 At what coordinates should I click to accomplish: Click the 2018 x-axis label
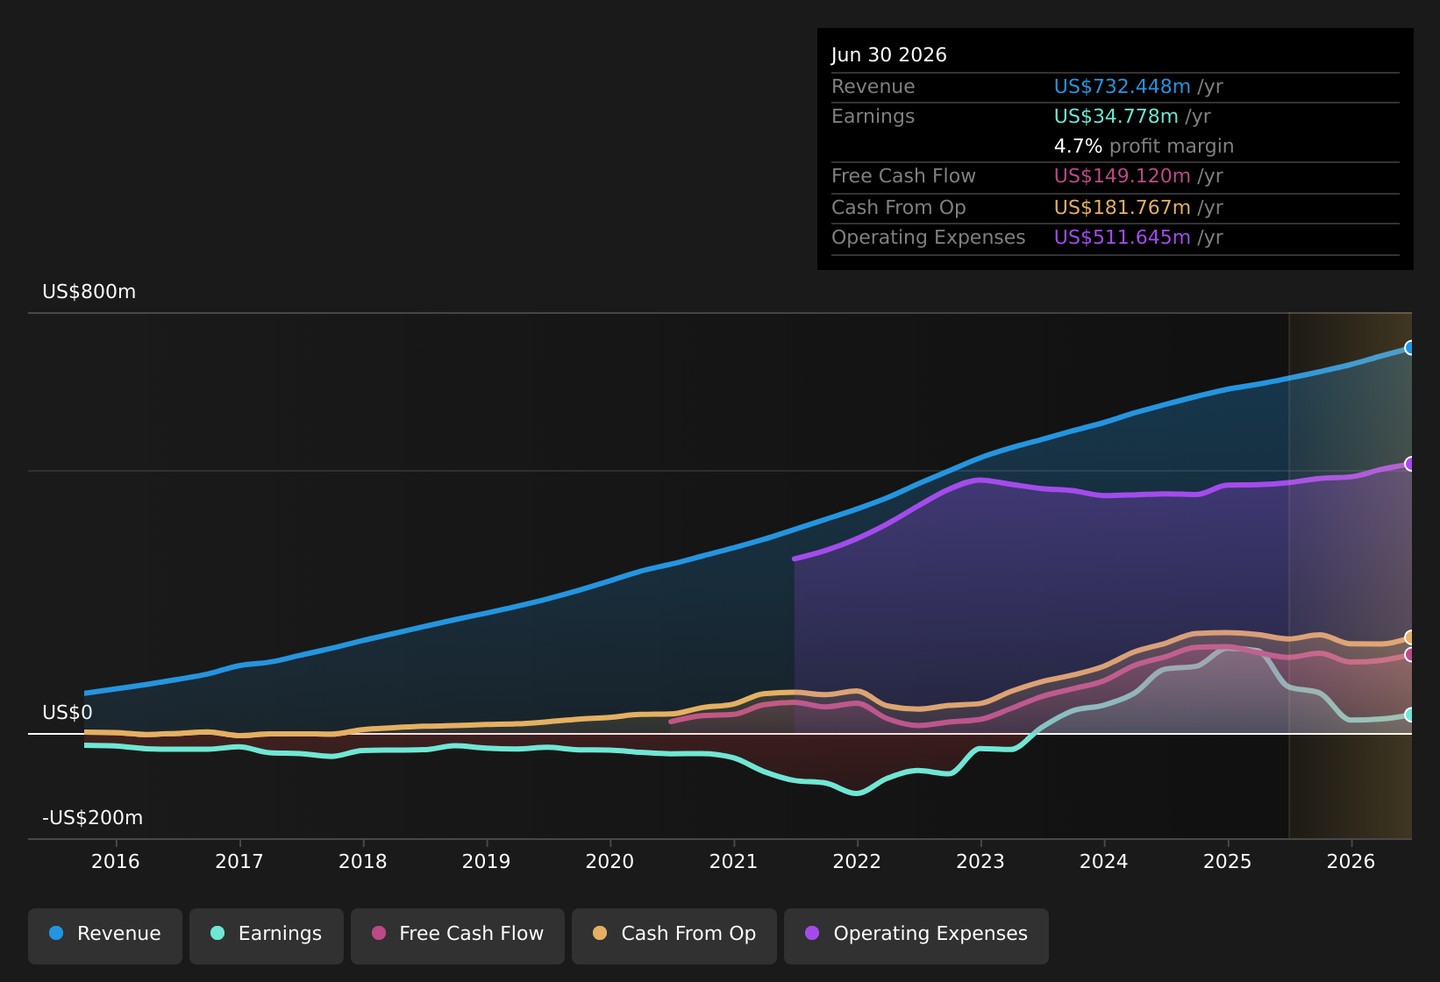363,862
